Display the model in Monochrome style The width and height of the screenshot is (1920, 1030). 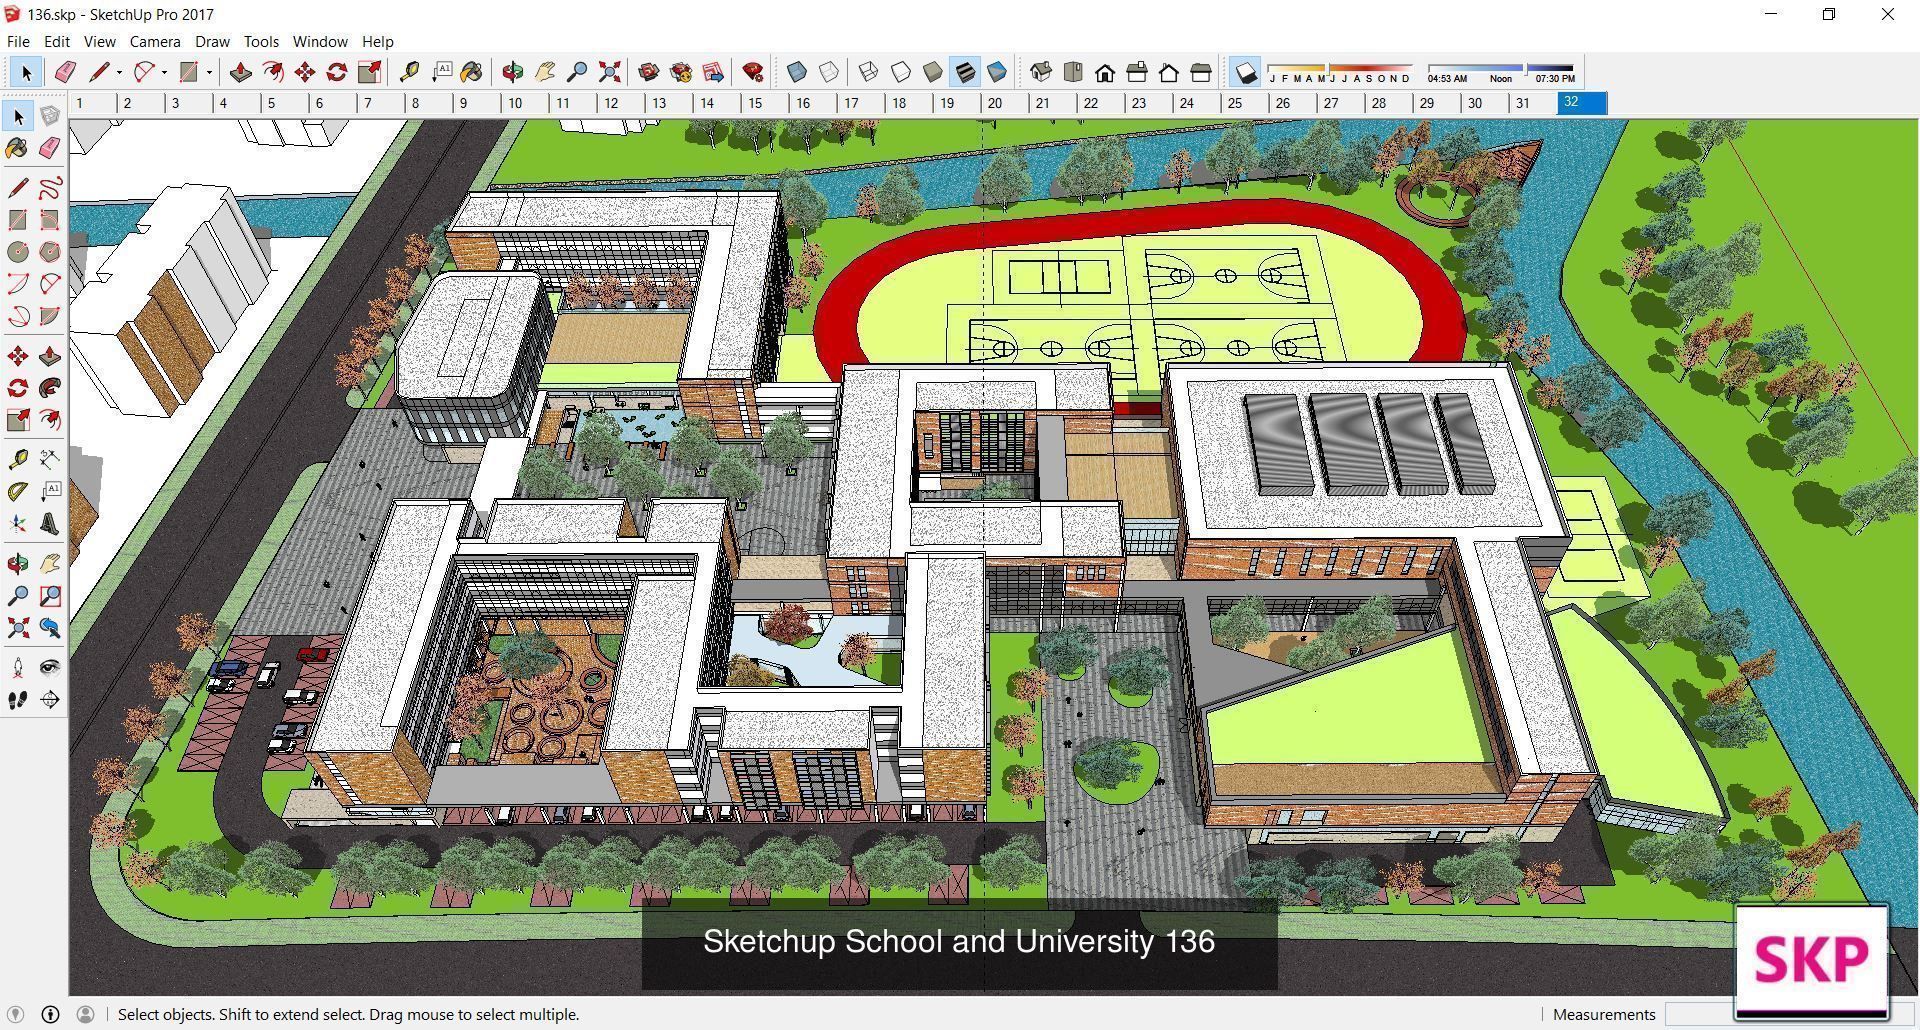click(x=996, y=72)
